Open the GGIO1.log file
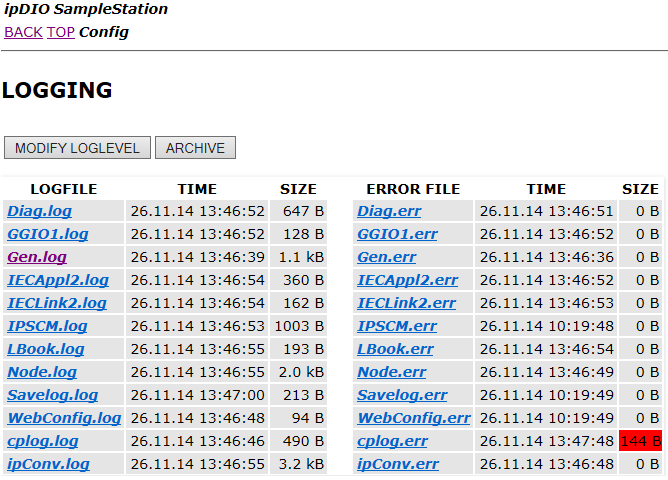The image size is (668, 480). pyautogui.click(x=48, y=234)
